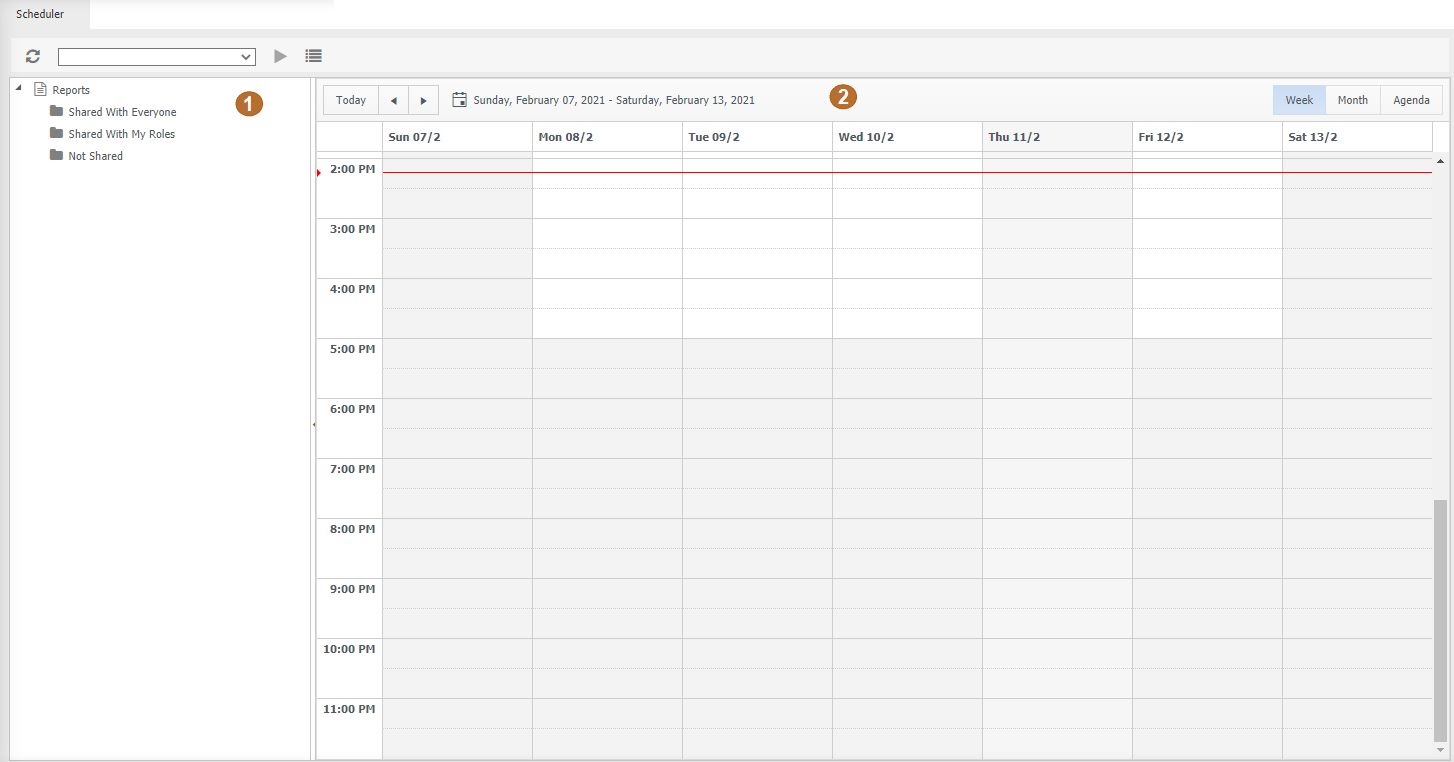The image size is (1454, 762).
Task: Click the refresh icon in toolbar
Action: [33, 57]
